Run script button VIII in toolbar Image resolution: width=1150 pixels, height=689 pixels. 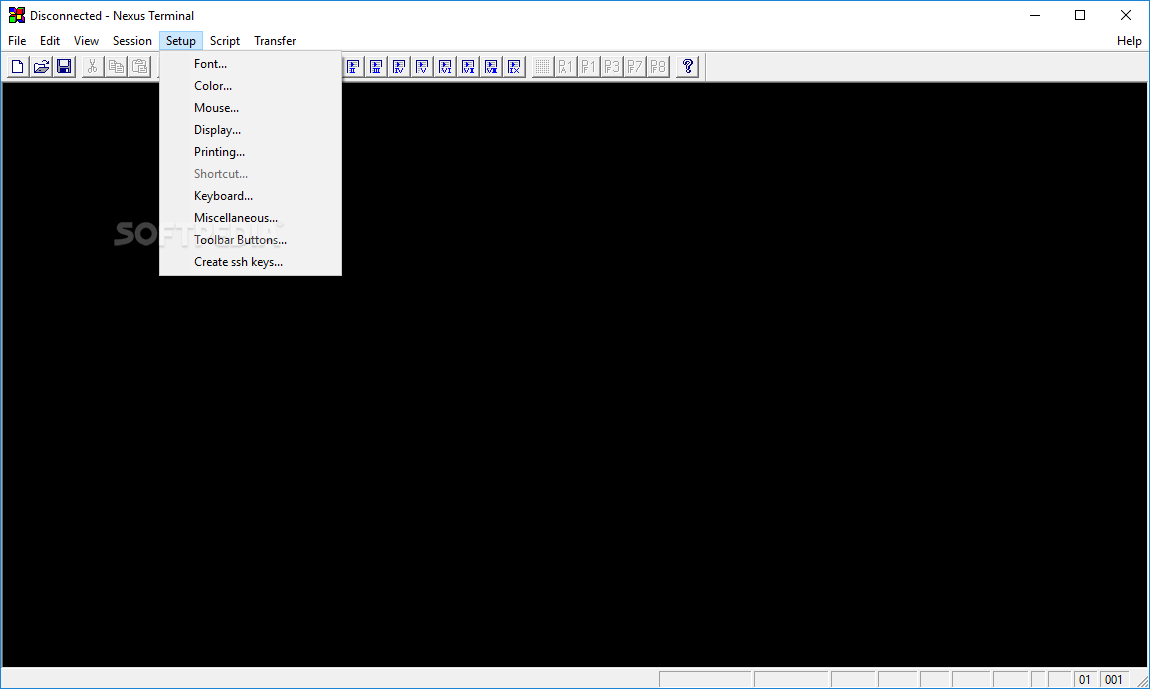click(491, 67)
